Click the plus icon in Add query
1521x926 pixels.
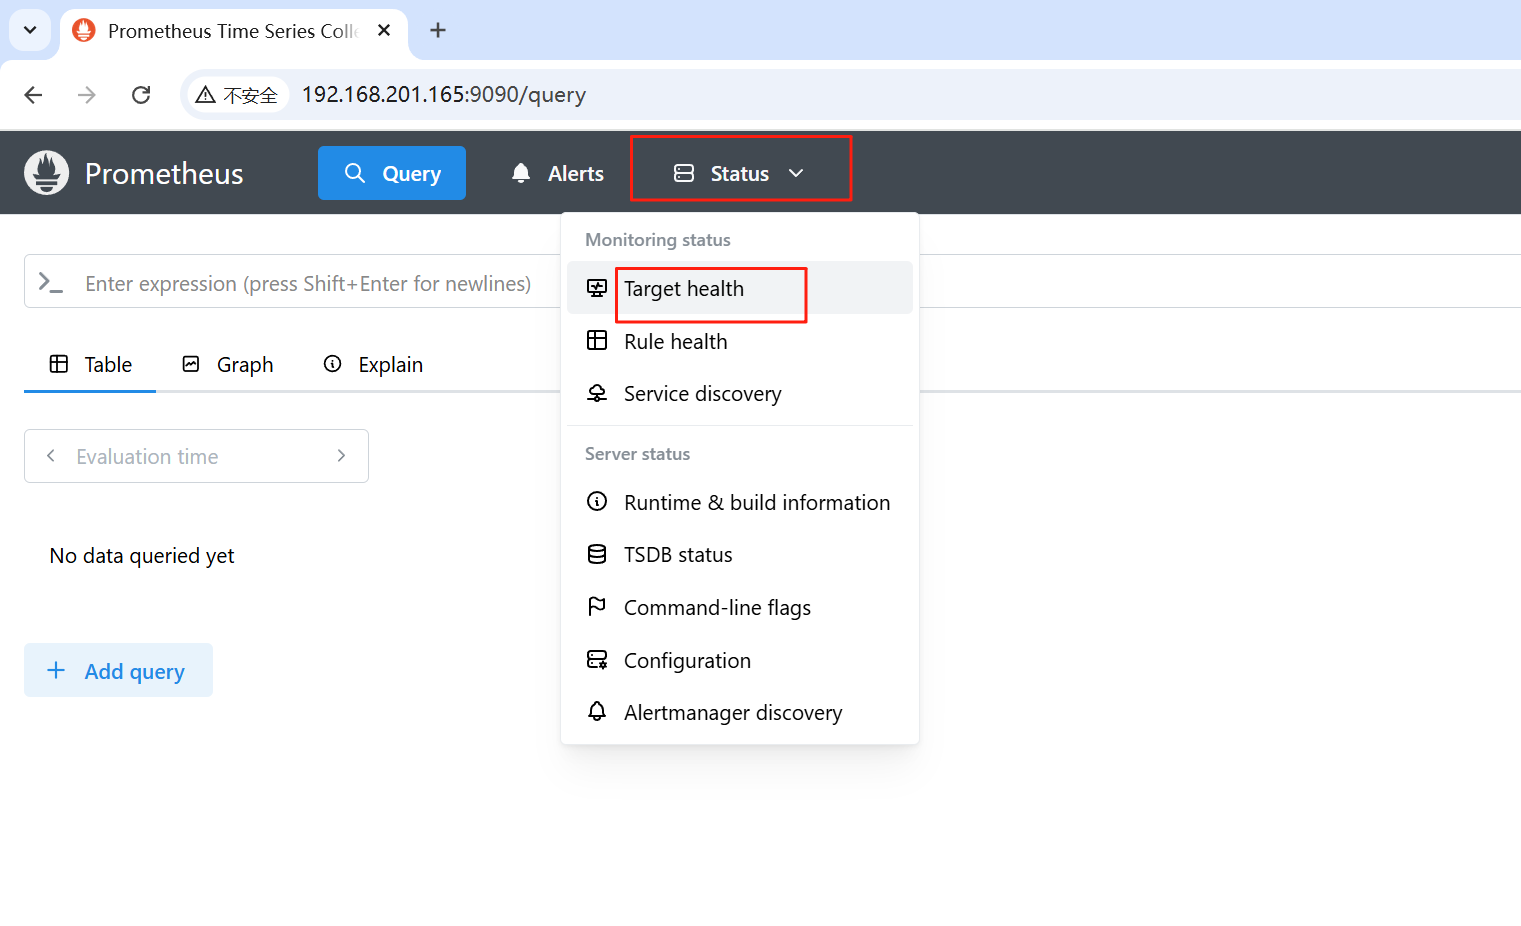pyautogui.click(x=56, y=670)
